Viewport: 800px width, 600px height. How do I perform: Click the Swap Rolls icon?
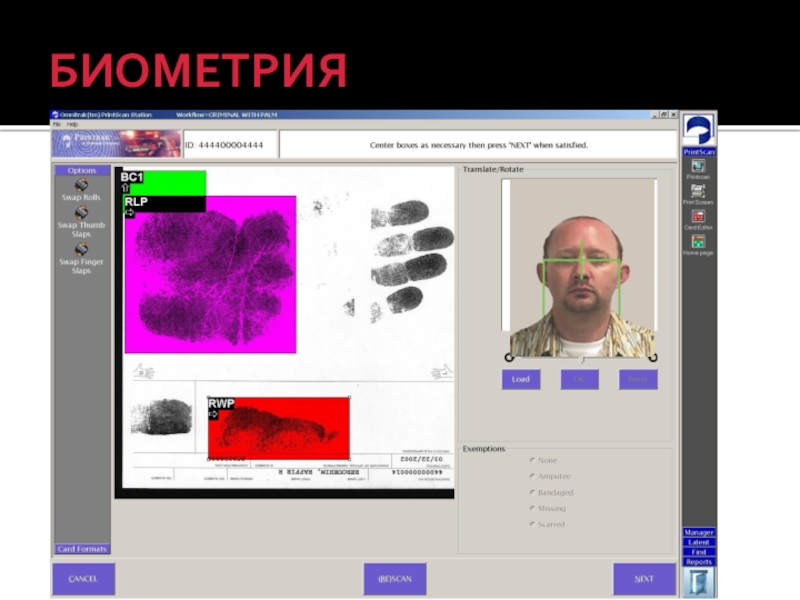point(81,184)
